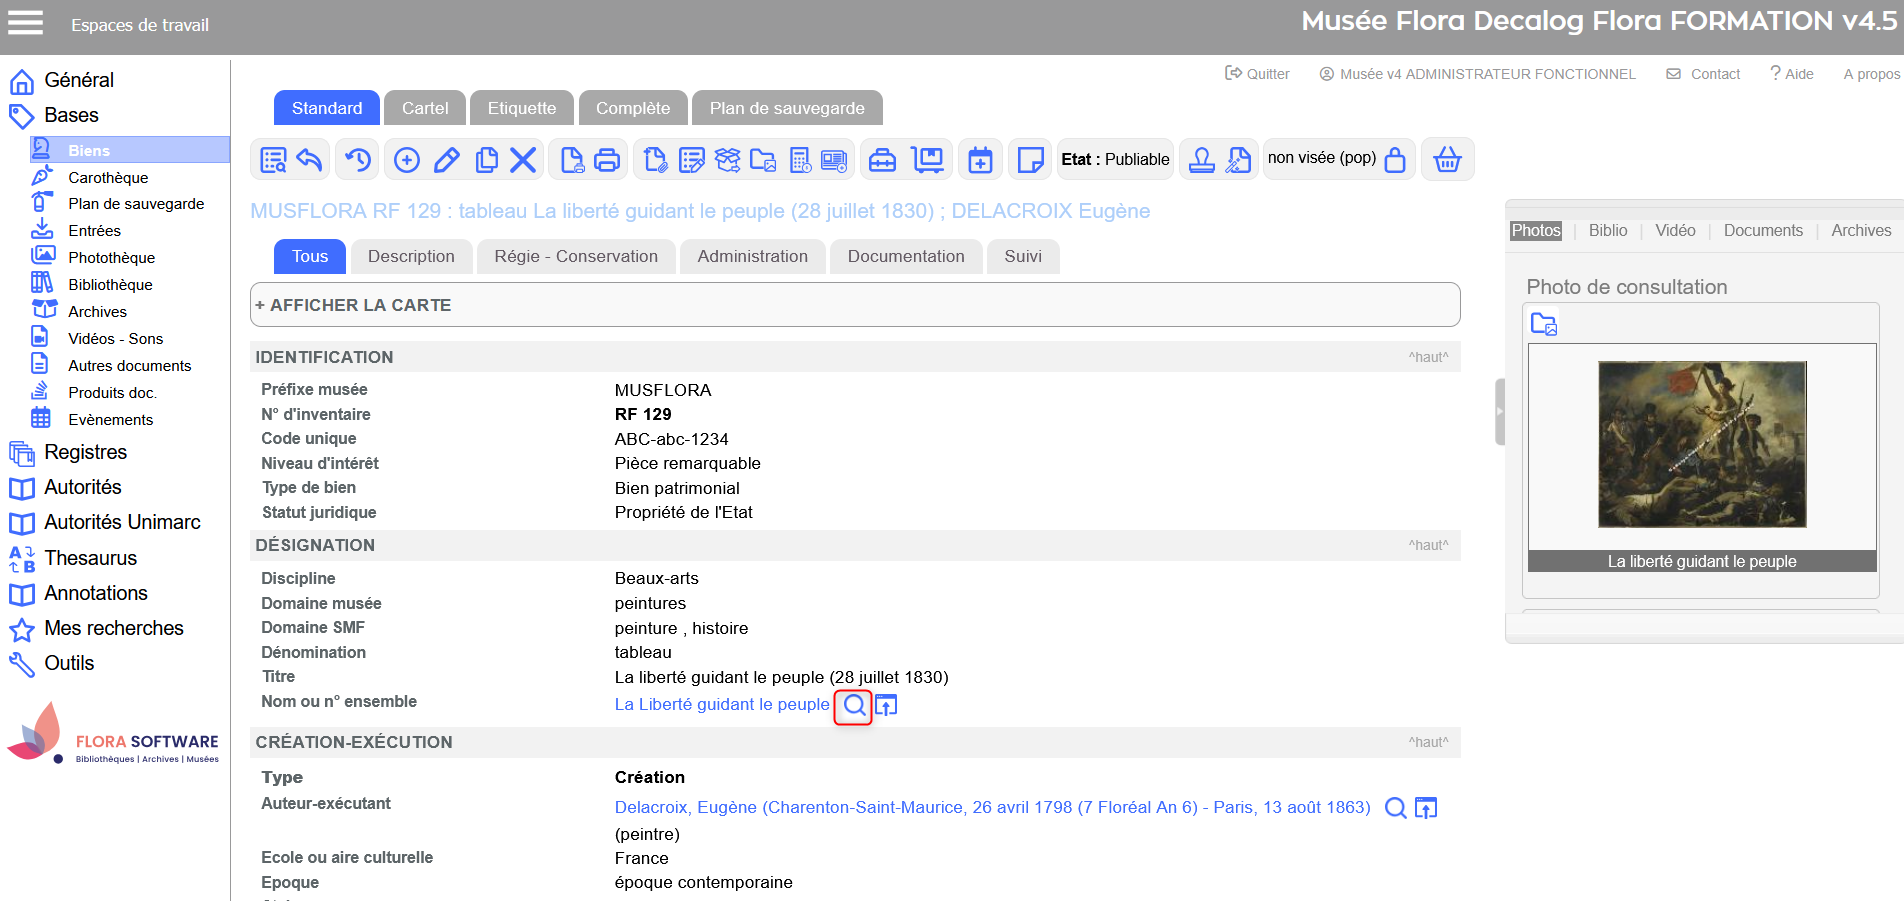The height and width of the screenshot is (901, 1904).
Task: Click the calendar add event icon
Action: (x=980, y=160)
